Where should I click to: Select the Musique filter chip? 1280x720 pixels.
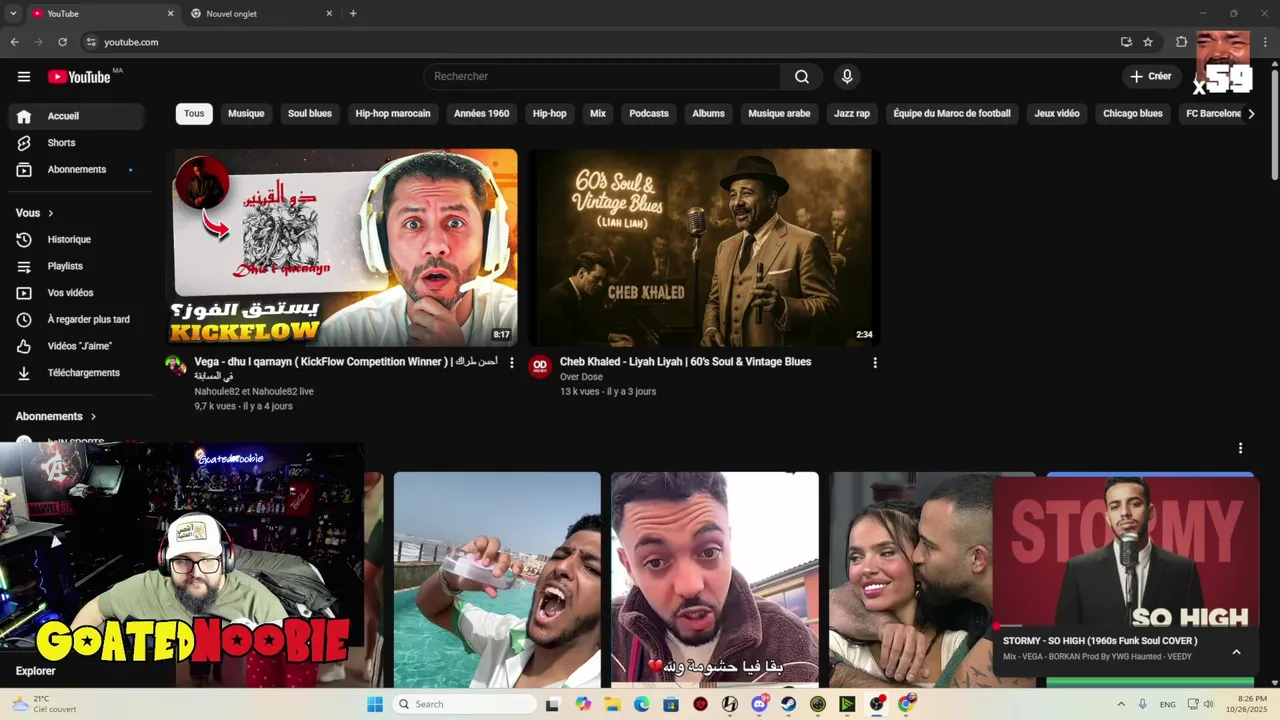click(x=246, y=114)
